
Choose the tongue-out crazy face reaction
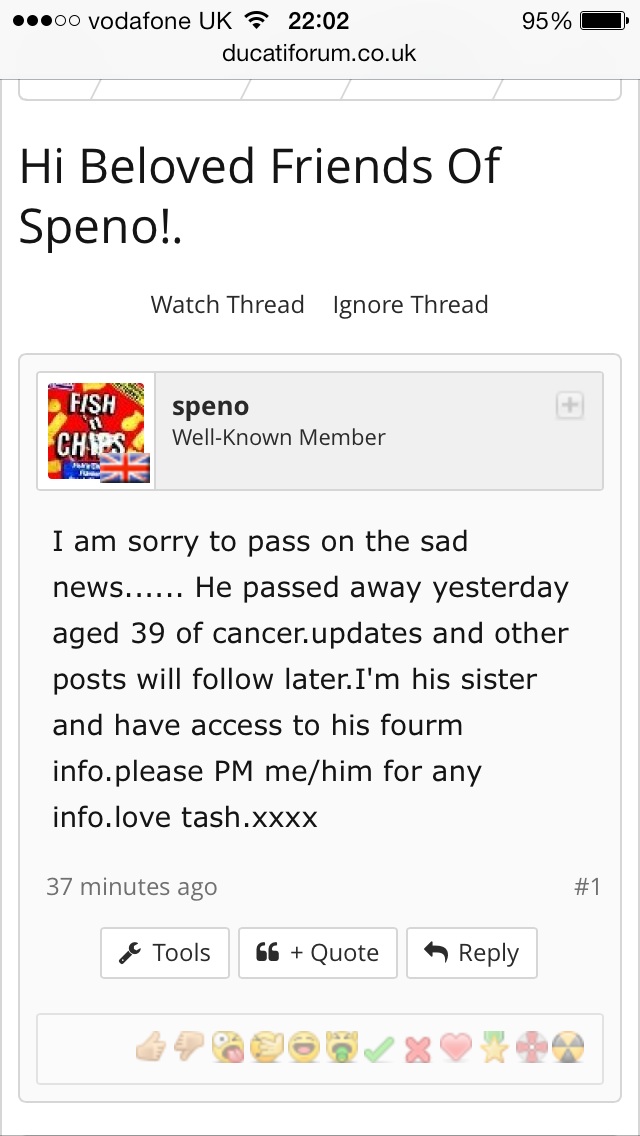(x=226, y=1048)
